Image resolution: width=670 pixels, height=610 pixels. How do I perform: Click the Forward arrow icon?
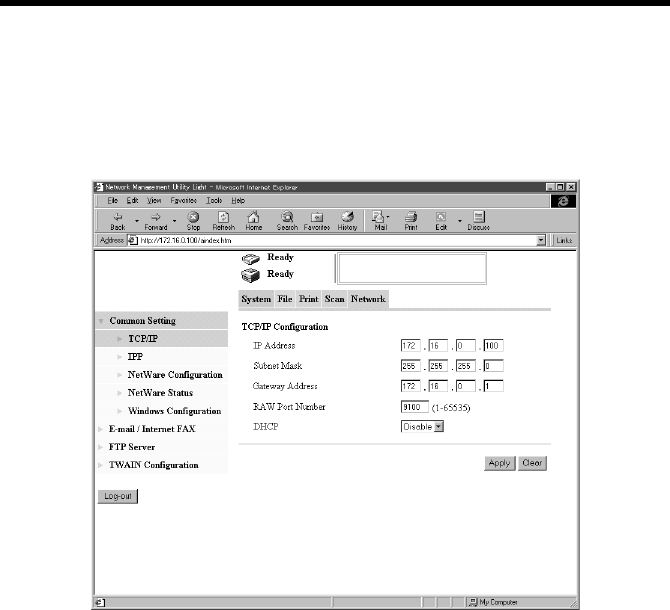(x=156, y=217)
